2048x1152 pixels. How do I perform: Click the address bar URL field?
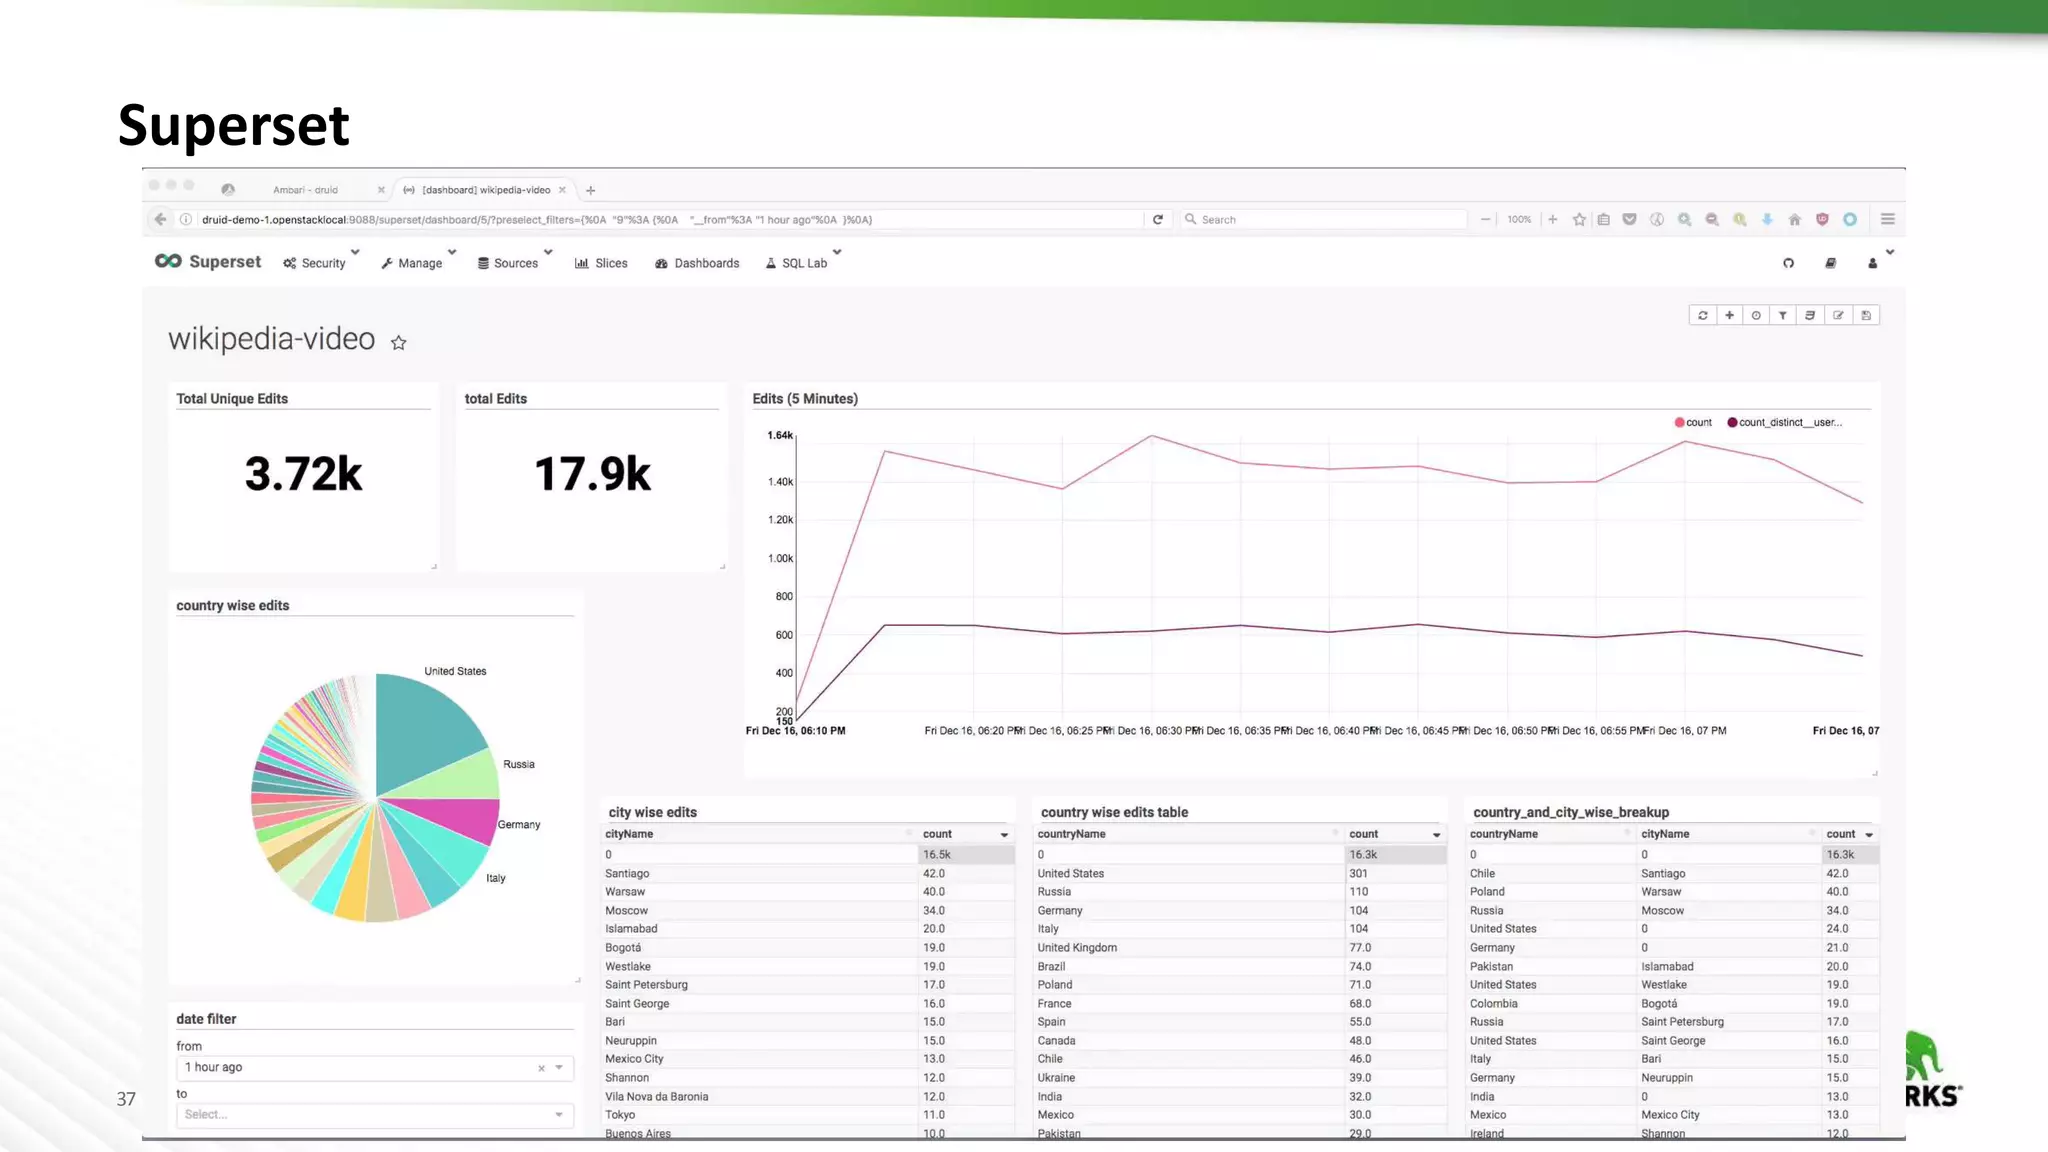tap(660, 219)
